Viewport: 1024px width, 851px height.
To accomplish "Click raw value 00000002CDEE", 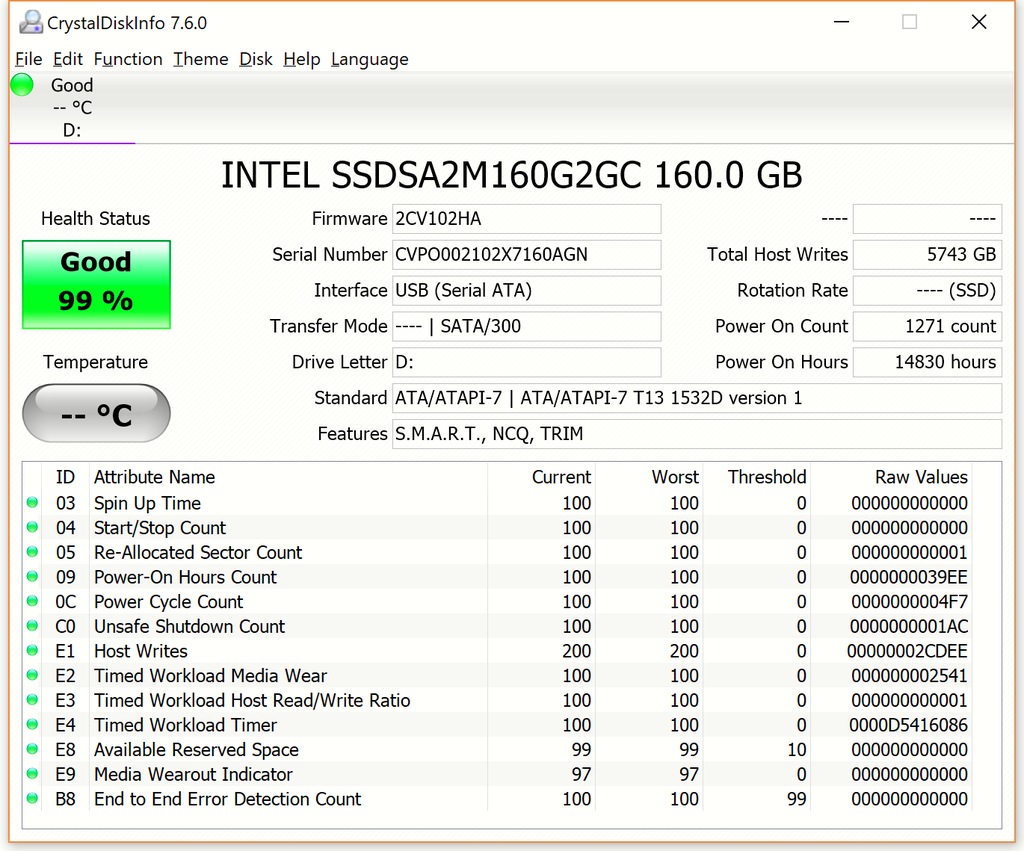I will point(907,650).
